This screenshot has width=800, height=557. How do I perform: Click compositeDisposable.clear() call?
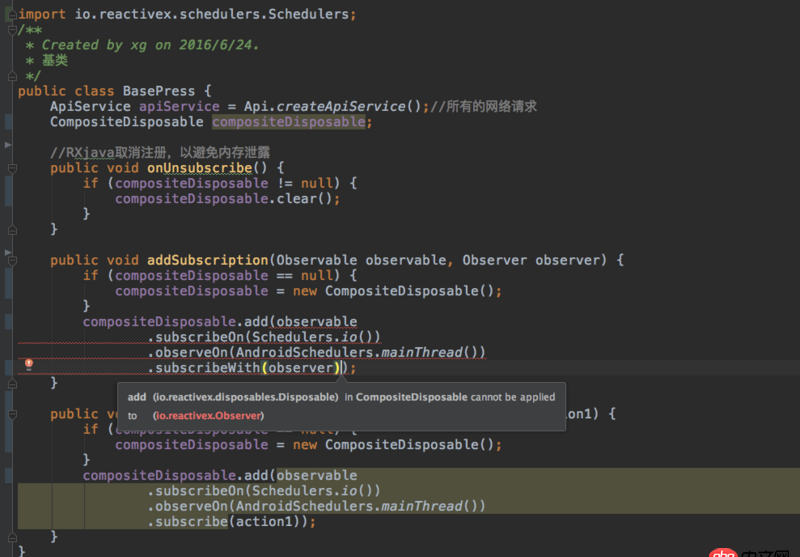click(227, 198)
